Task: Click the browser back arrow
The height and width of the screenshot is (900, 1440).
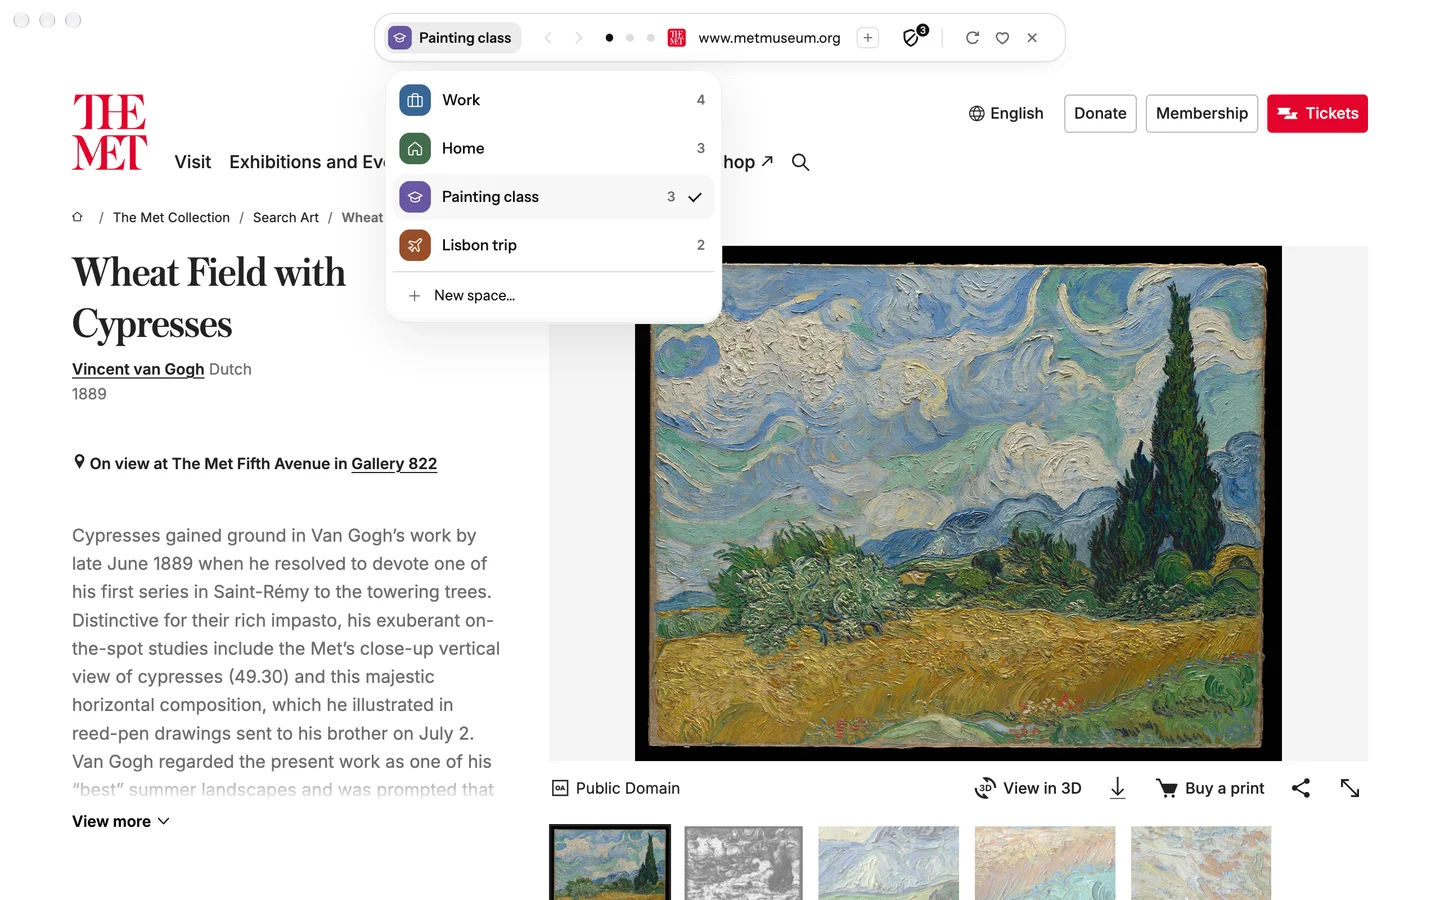Action: coord(548,38)
